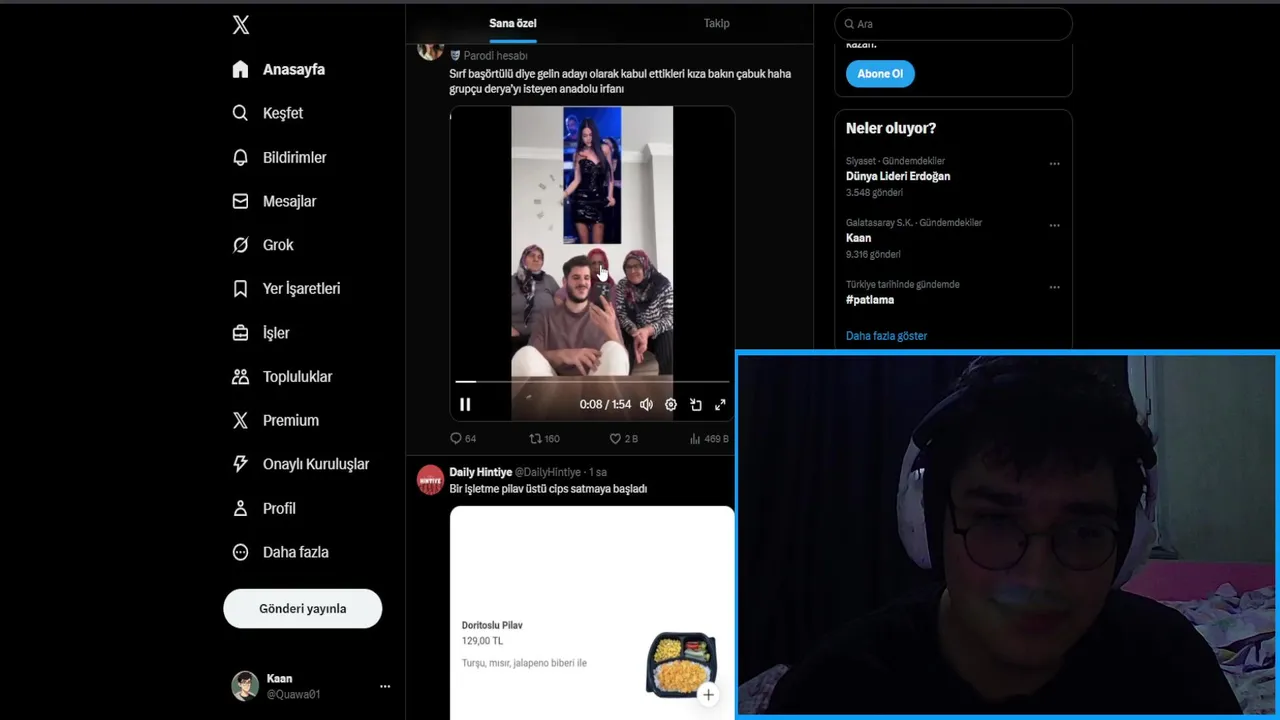This screenshot has height=720, width=1280.
Task: View post analytics showing 469 B
Action: [709, 439]
